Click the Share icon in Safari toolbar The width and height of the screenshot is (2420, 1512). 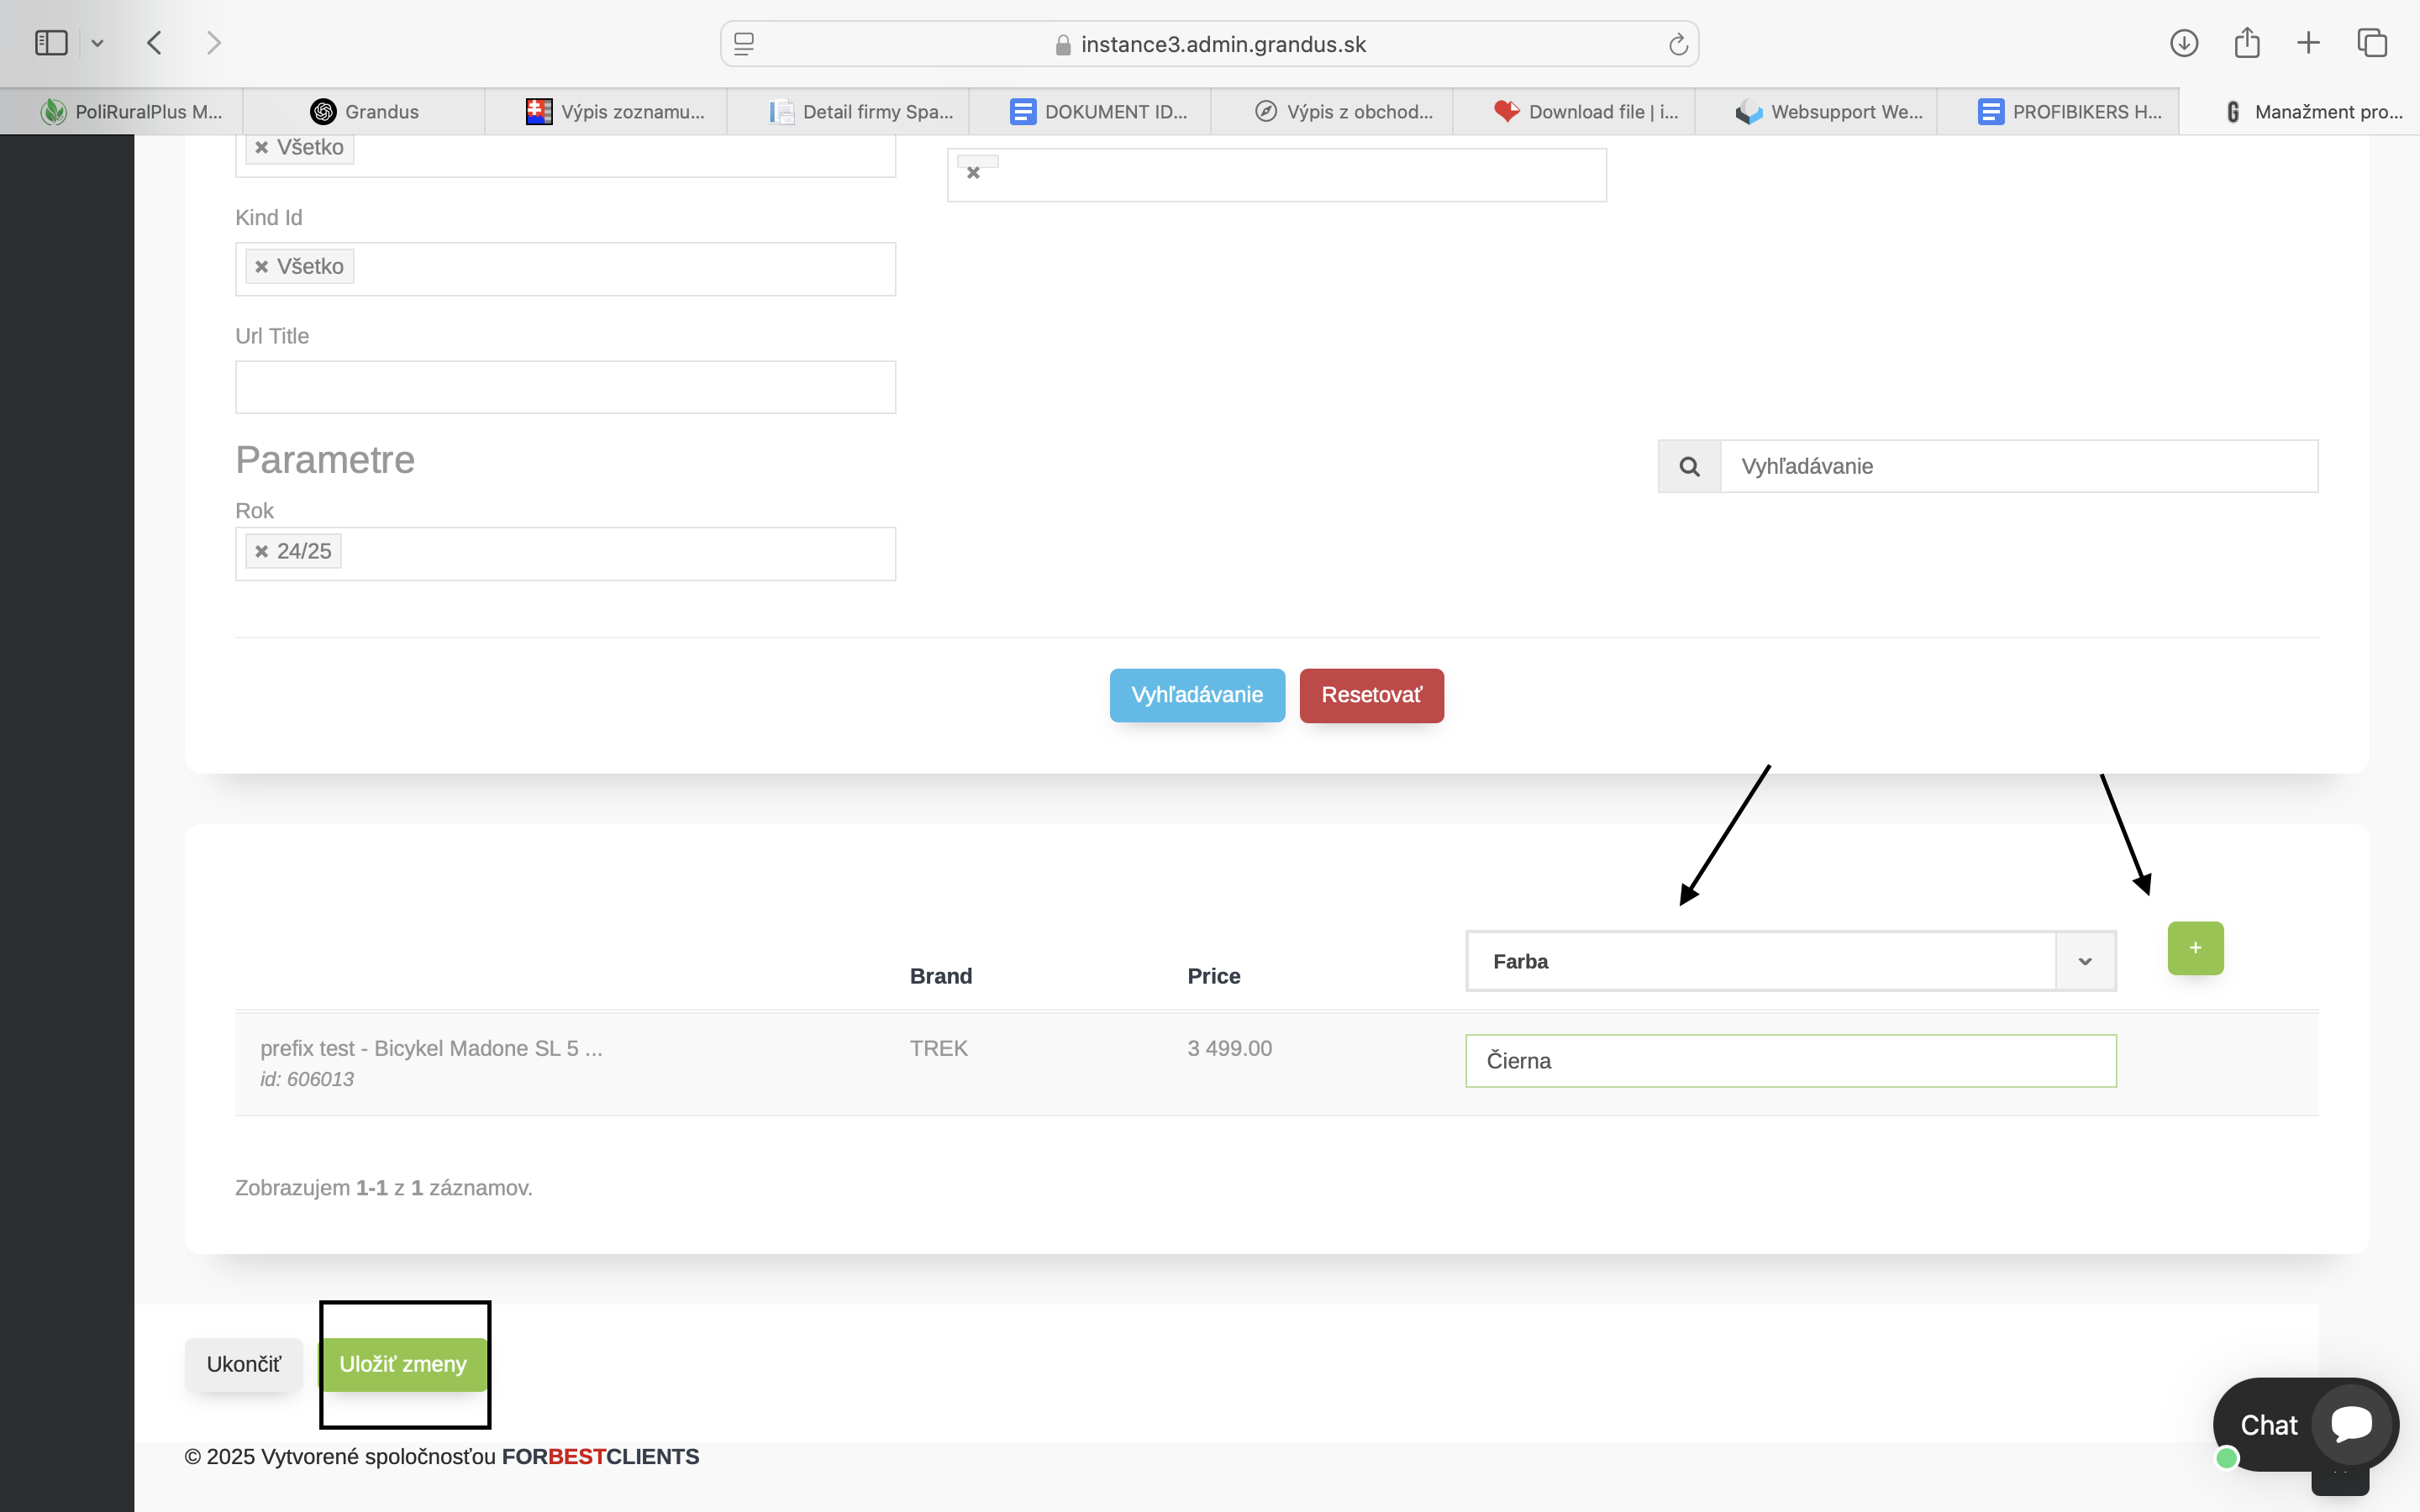click(2247, 43)
